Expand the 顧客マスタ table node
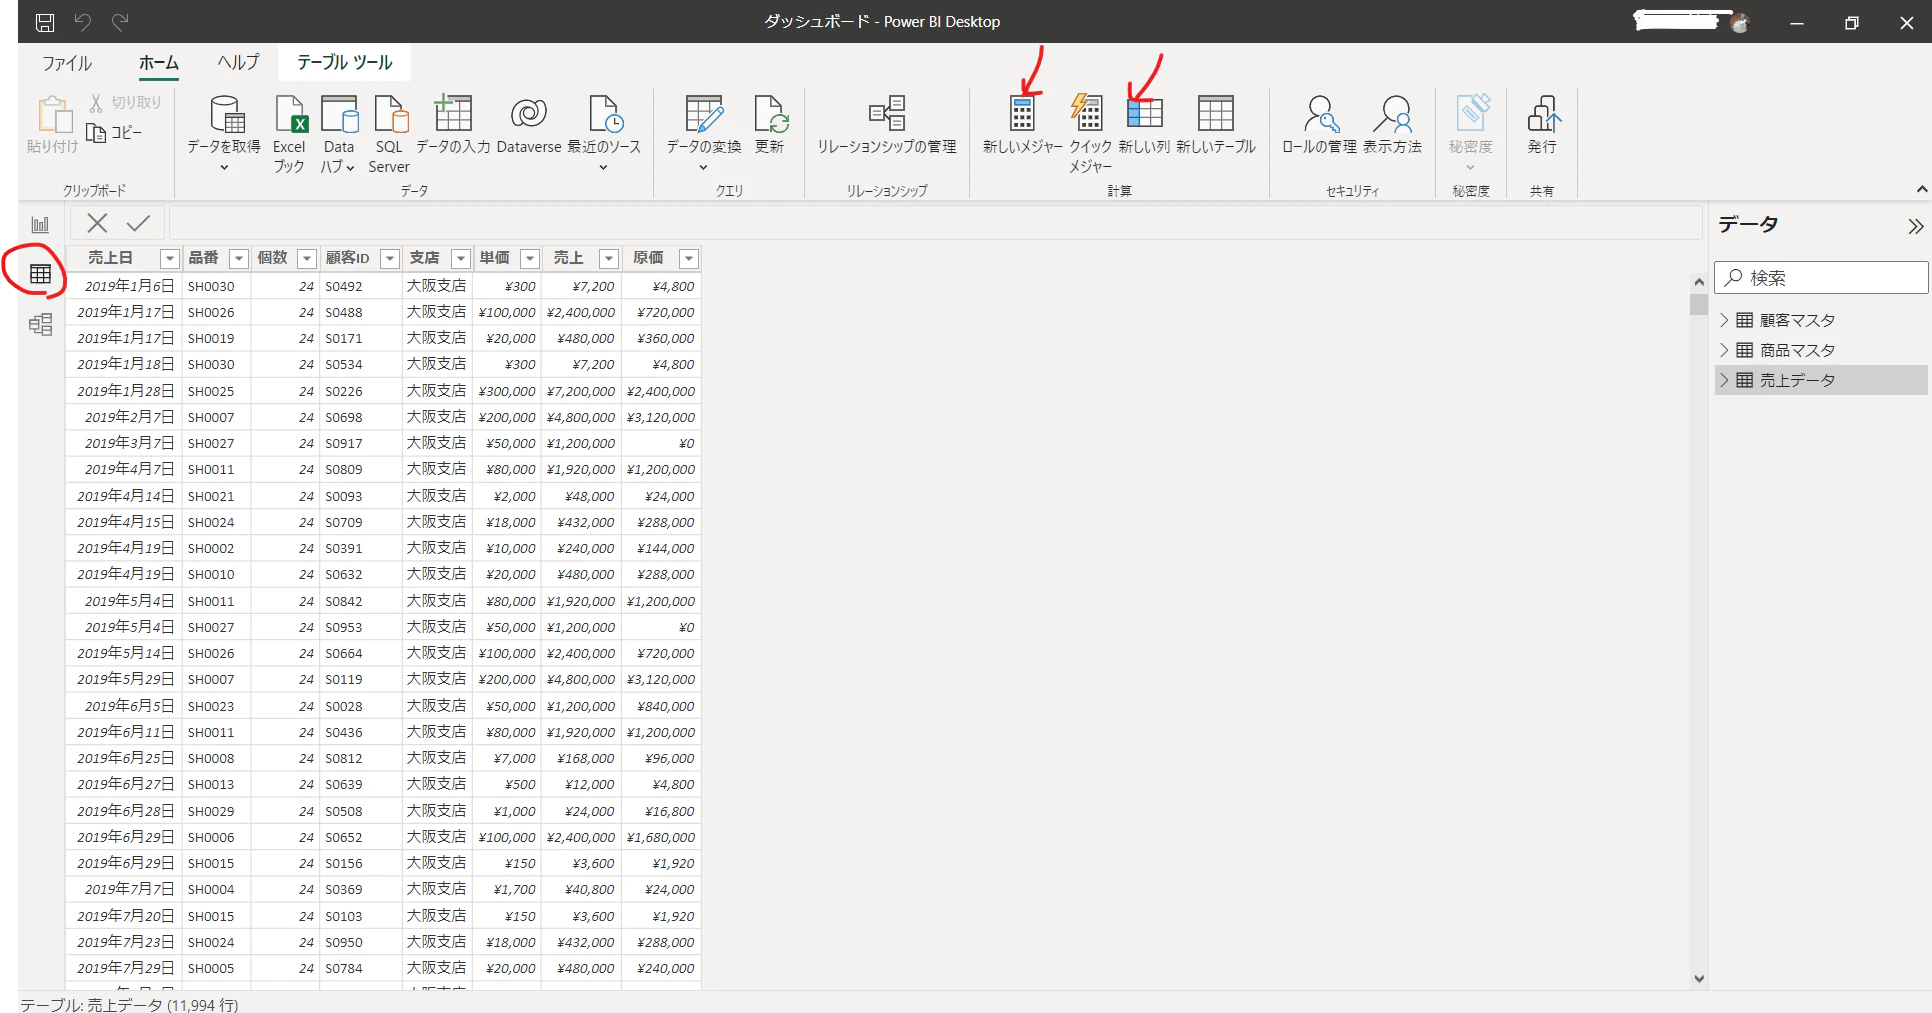Viewport: 1932px width, 1013px height. click(1724, 320)
